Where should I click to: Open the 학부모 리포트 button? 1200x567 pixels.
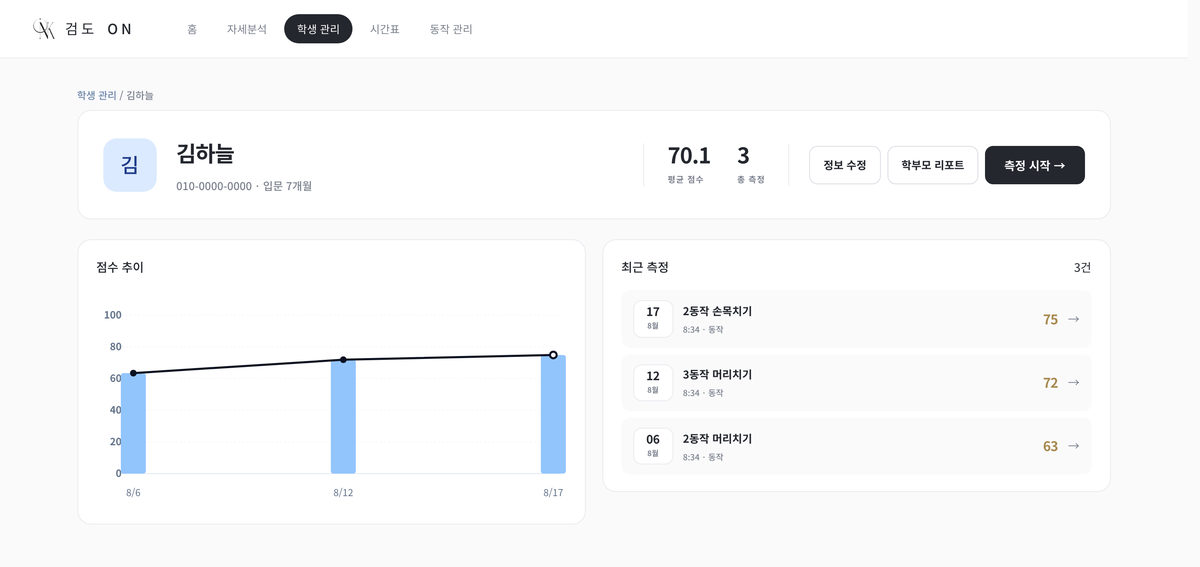[932, 165]
